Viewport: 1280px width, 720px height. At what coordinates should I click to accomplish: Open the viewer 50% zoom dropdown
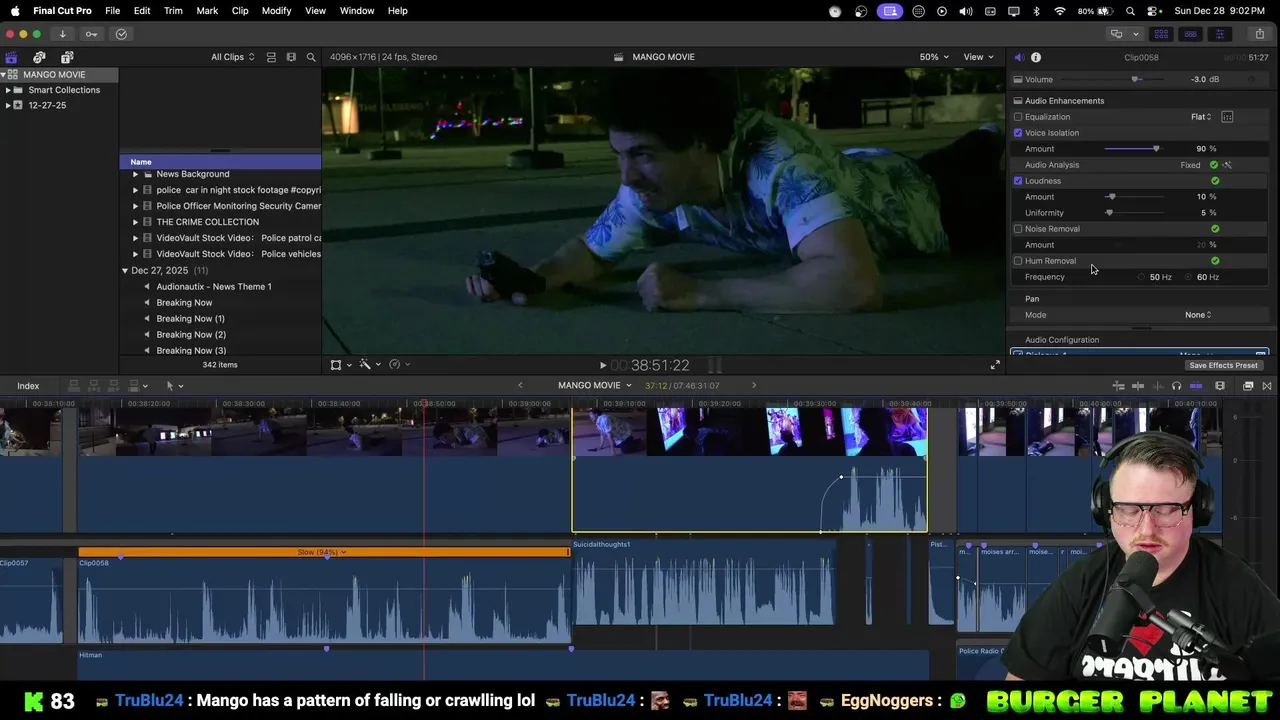click(934, 57)
